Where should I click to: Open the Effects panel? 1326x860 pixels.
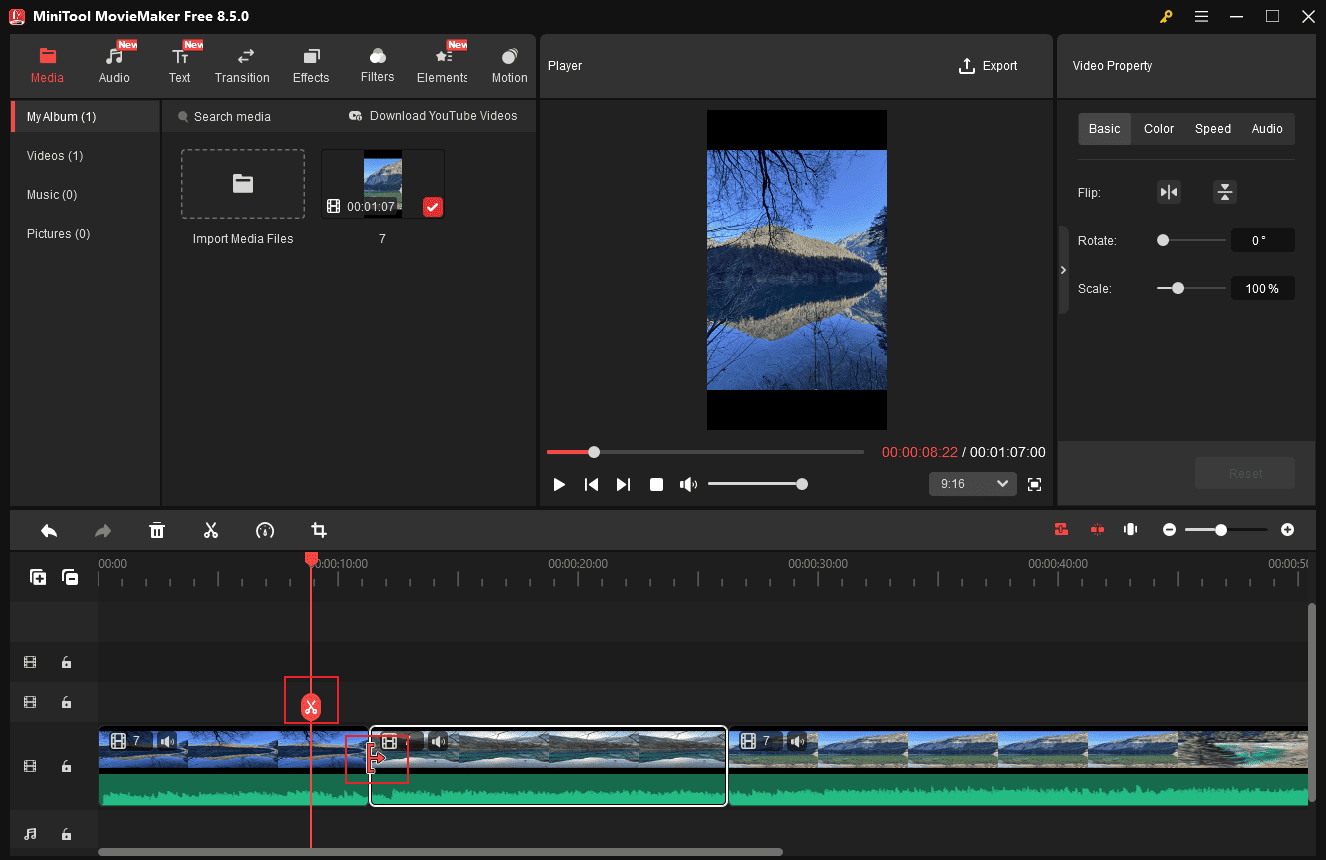pyautogui.click(x=310, y=61)
